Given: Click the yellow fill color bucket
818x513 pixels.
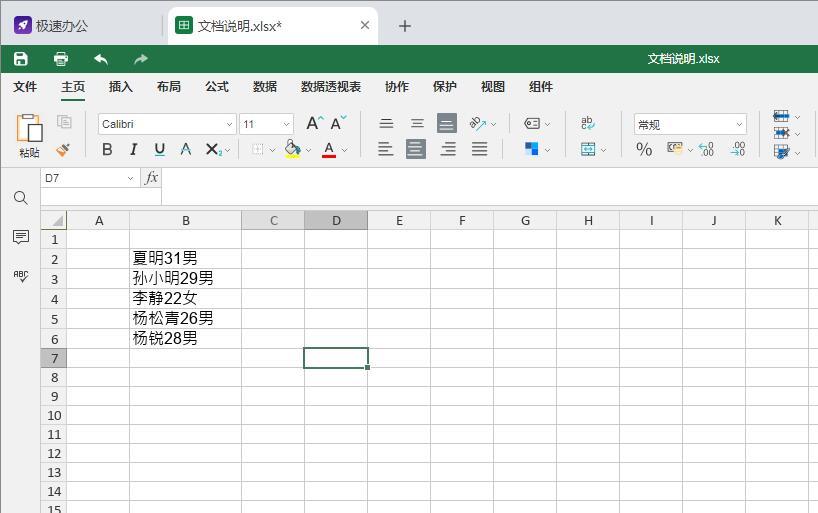Looking at the screenshot, I should point(293,149).
